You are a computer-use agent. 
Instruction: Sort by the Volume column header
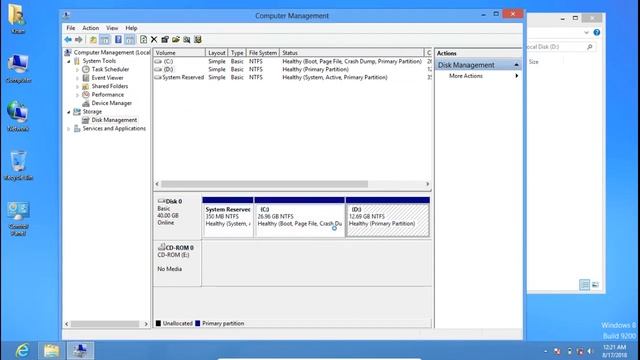click(179, 53)
